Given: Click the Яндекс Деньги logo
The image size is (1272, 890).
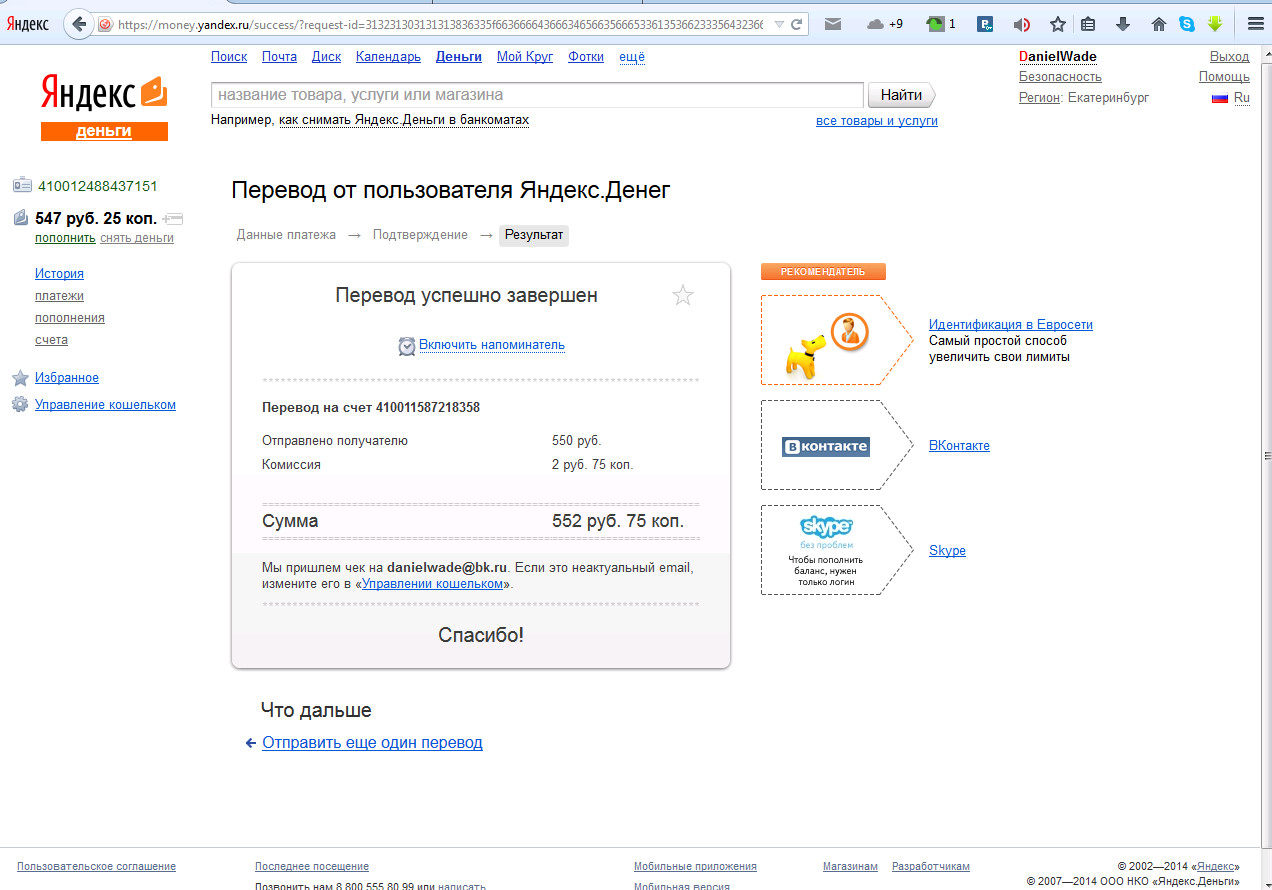Looking at the screenshot, I should pos(104,107).
